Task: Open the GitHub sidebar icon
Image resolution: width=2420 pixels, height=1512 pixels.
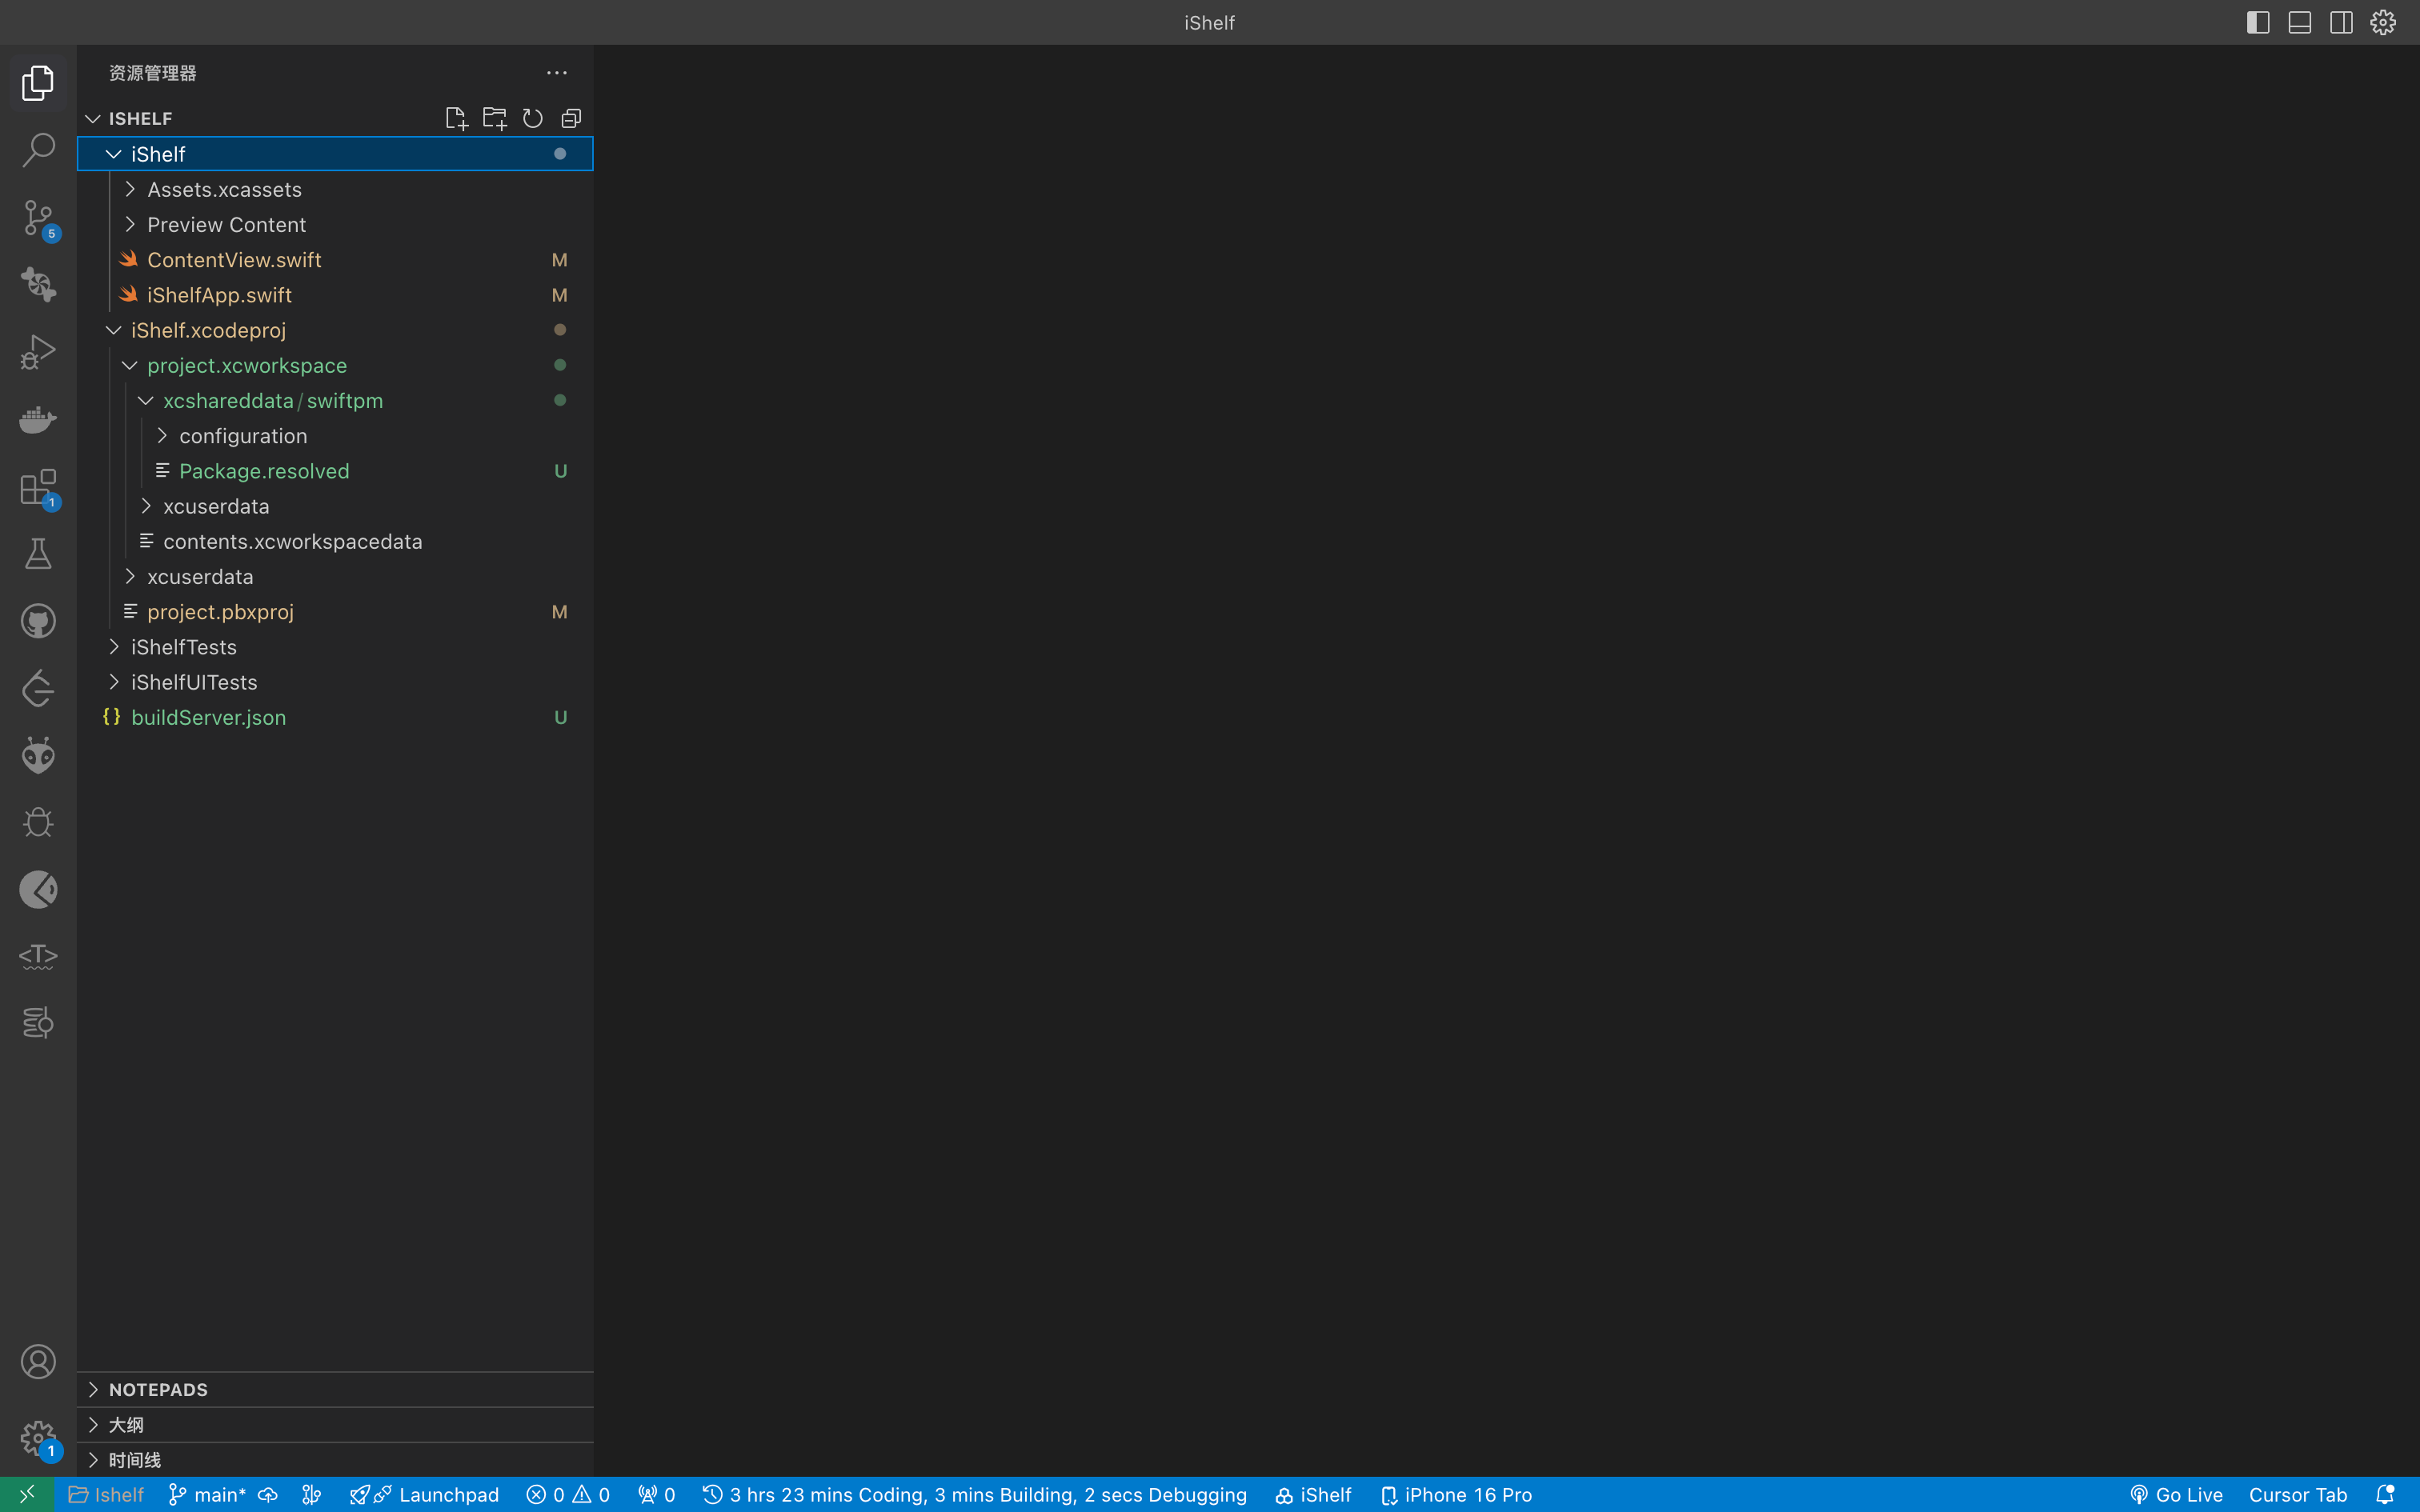Action: click(x=38, y=621)
